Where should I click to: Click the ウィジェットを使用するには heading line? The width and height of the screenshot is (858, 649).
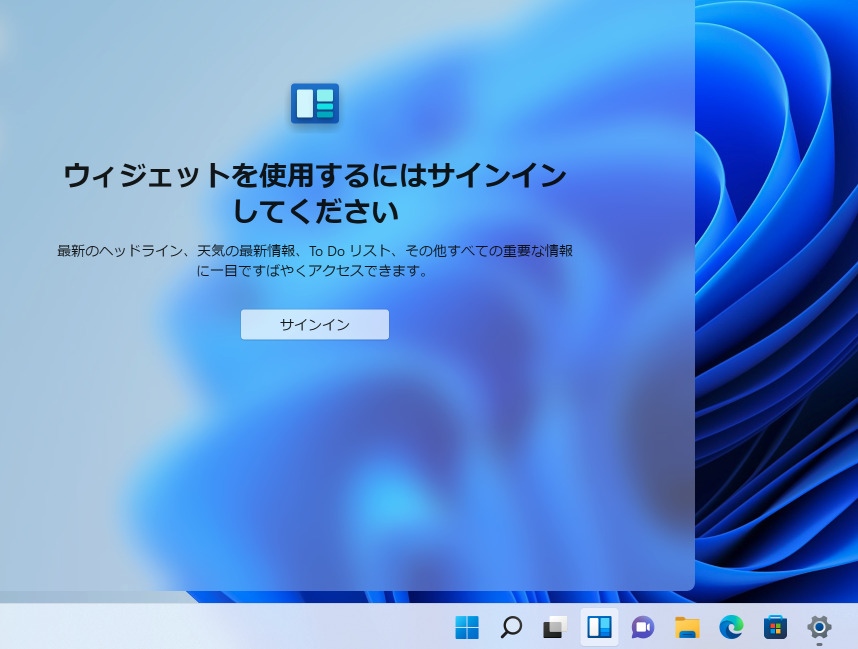point(314,176)
